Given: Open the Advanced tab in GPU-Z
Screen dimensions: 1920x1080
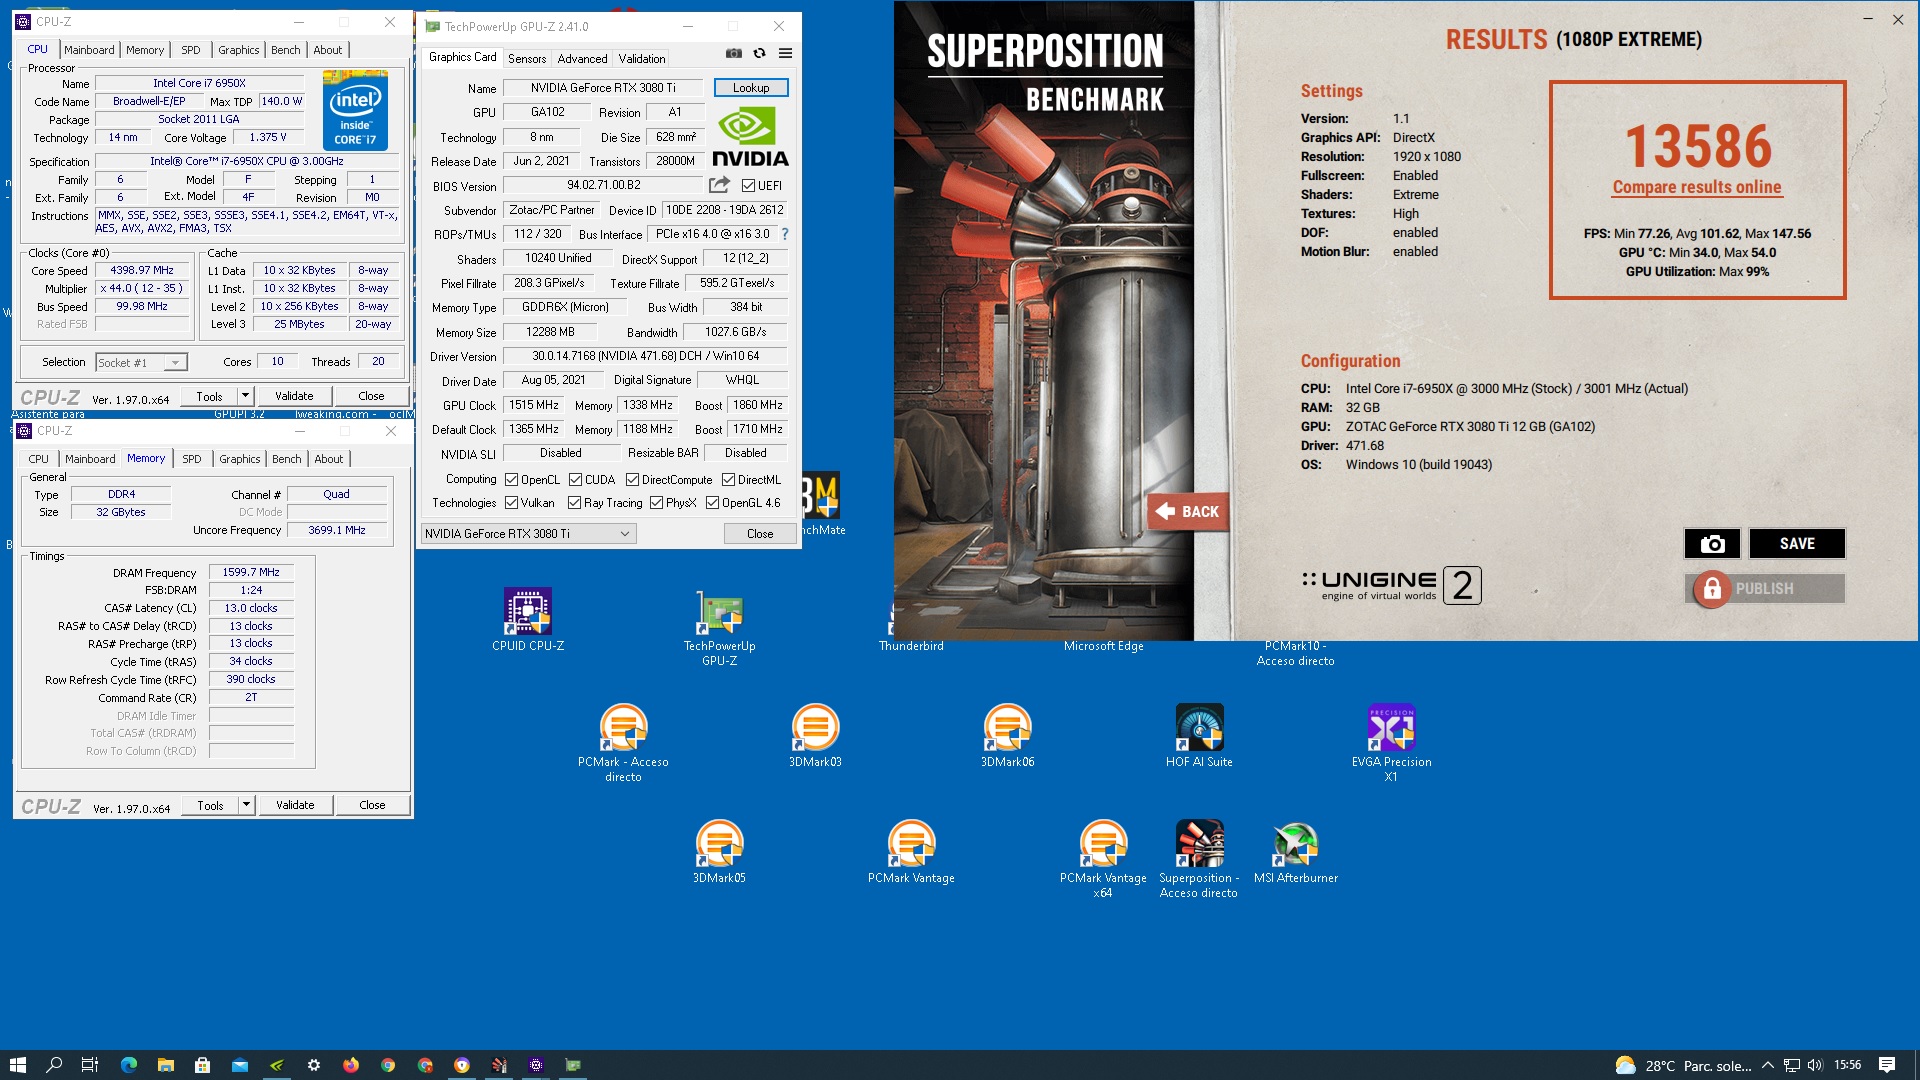Looking at the screenshot, I should pyautogui.click(x=582, y=59).
